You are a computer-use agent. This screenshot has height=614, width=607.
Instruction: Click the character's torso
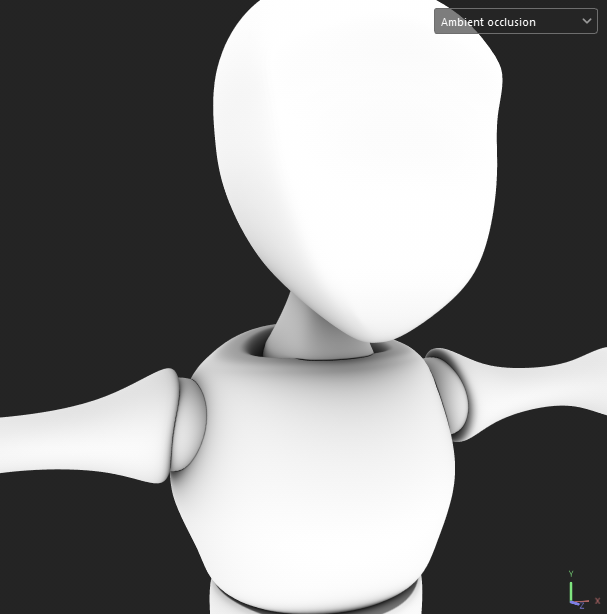(x=310, y=460)
